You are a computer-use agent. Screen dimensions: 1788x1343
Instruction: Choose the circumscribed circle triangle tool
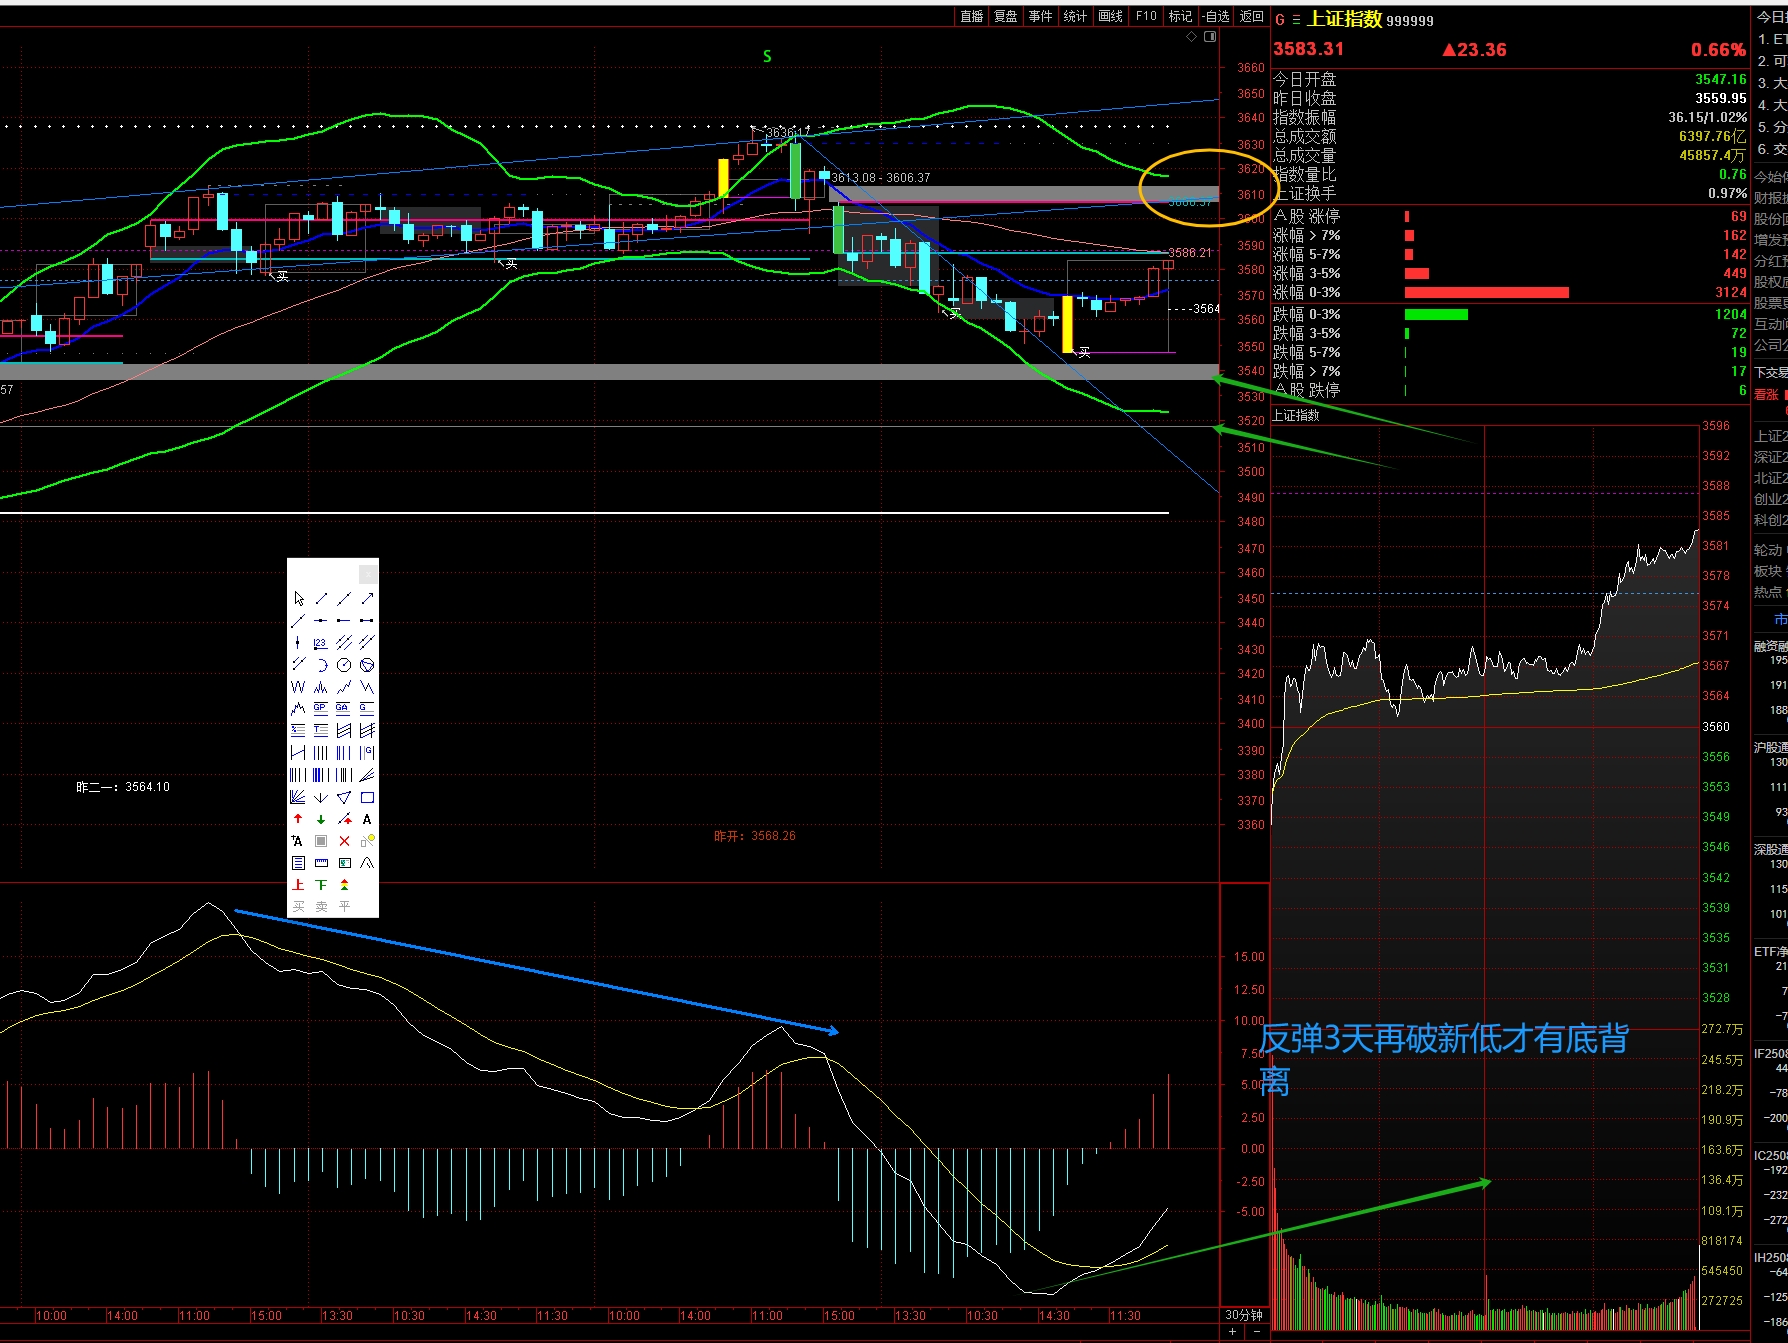[x=367, y=665]
